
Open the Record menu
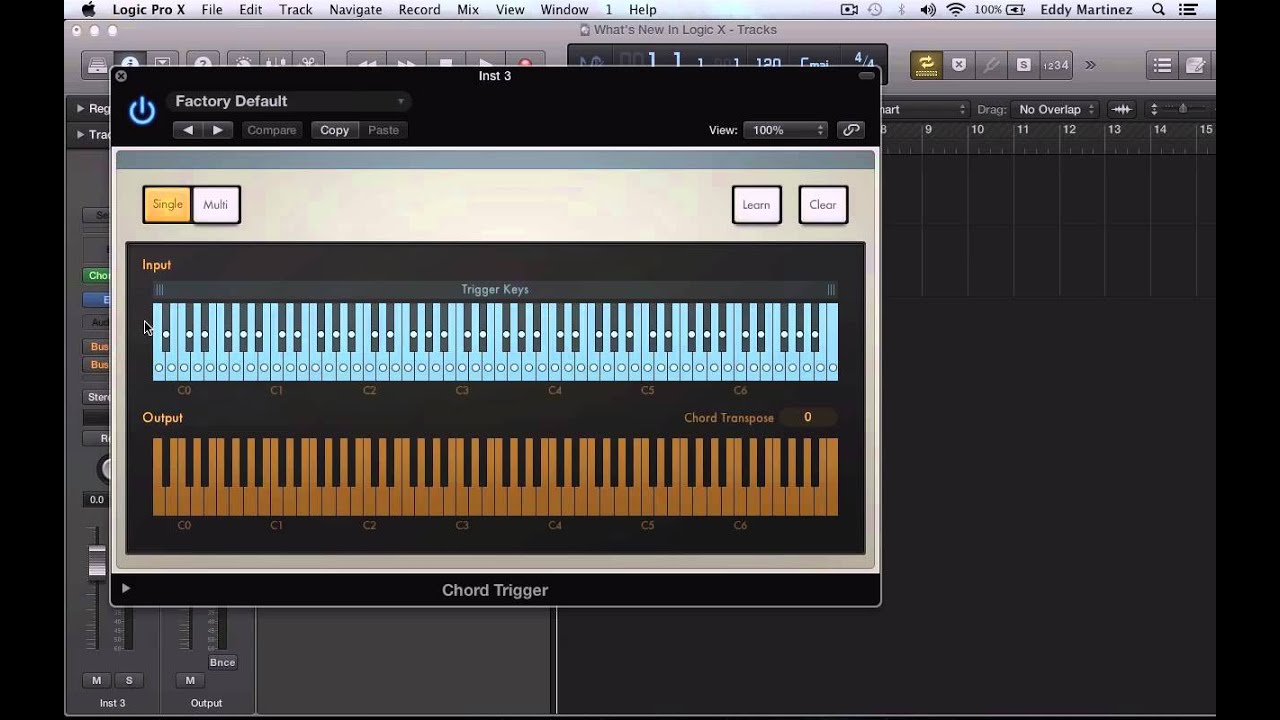click(x=419, y=10)
